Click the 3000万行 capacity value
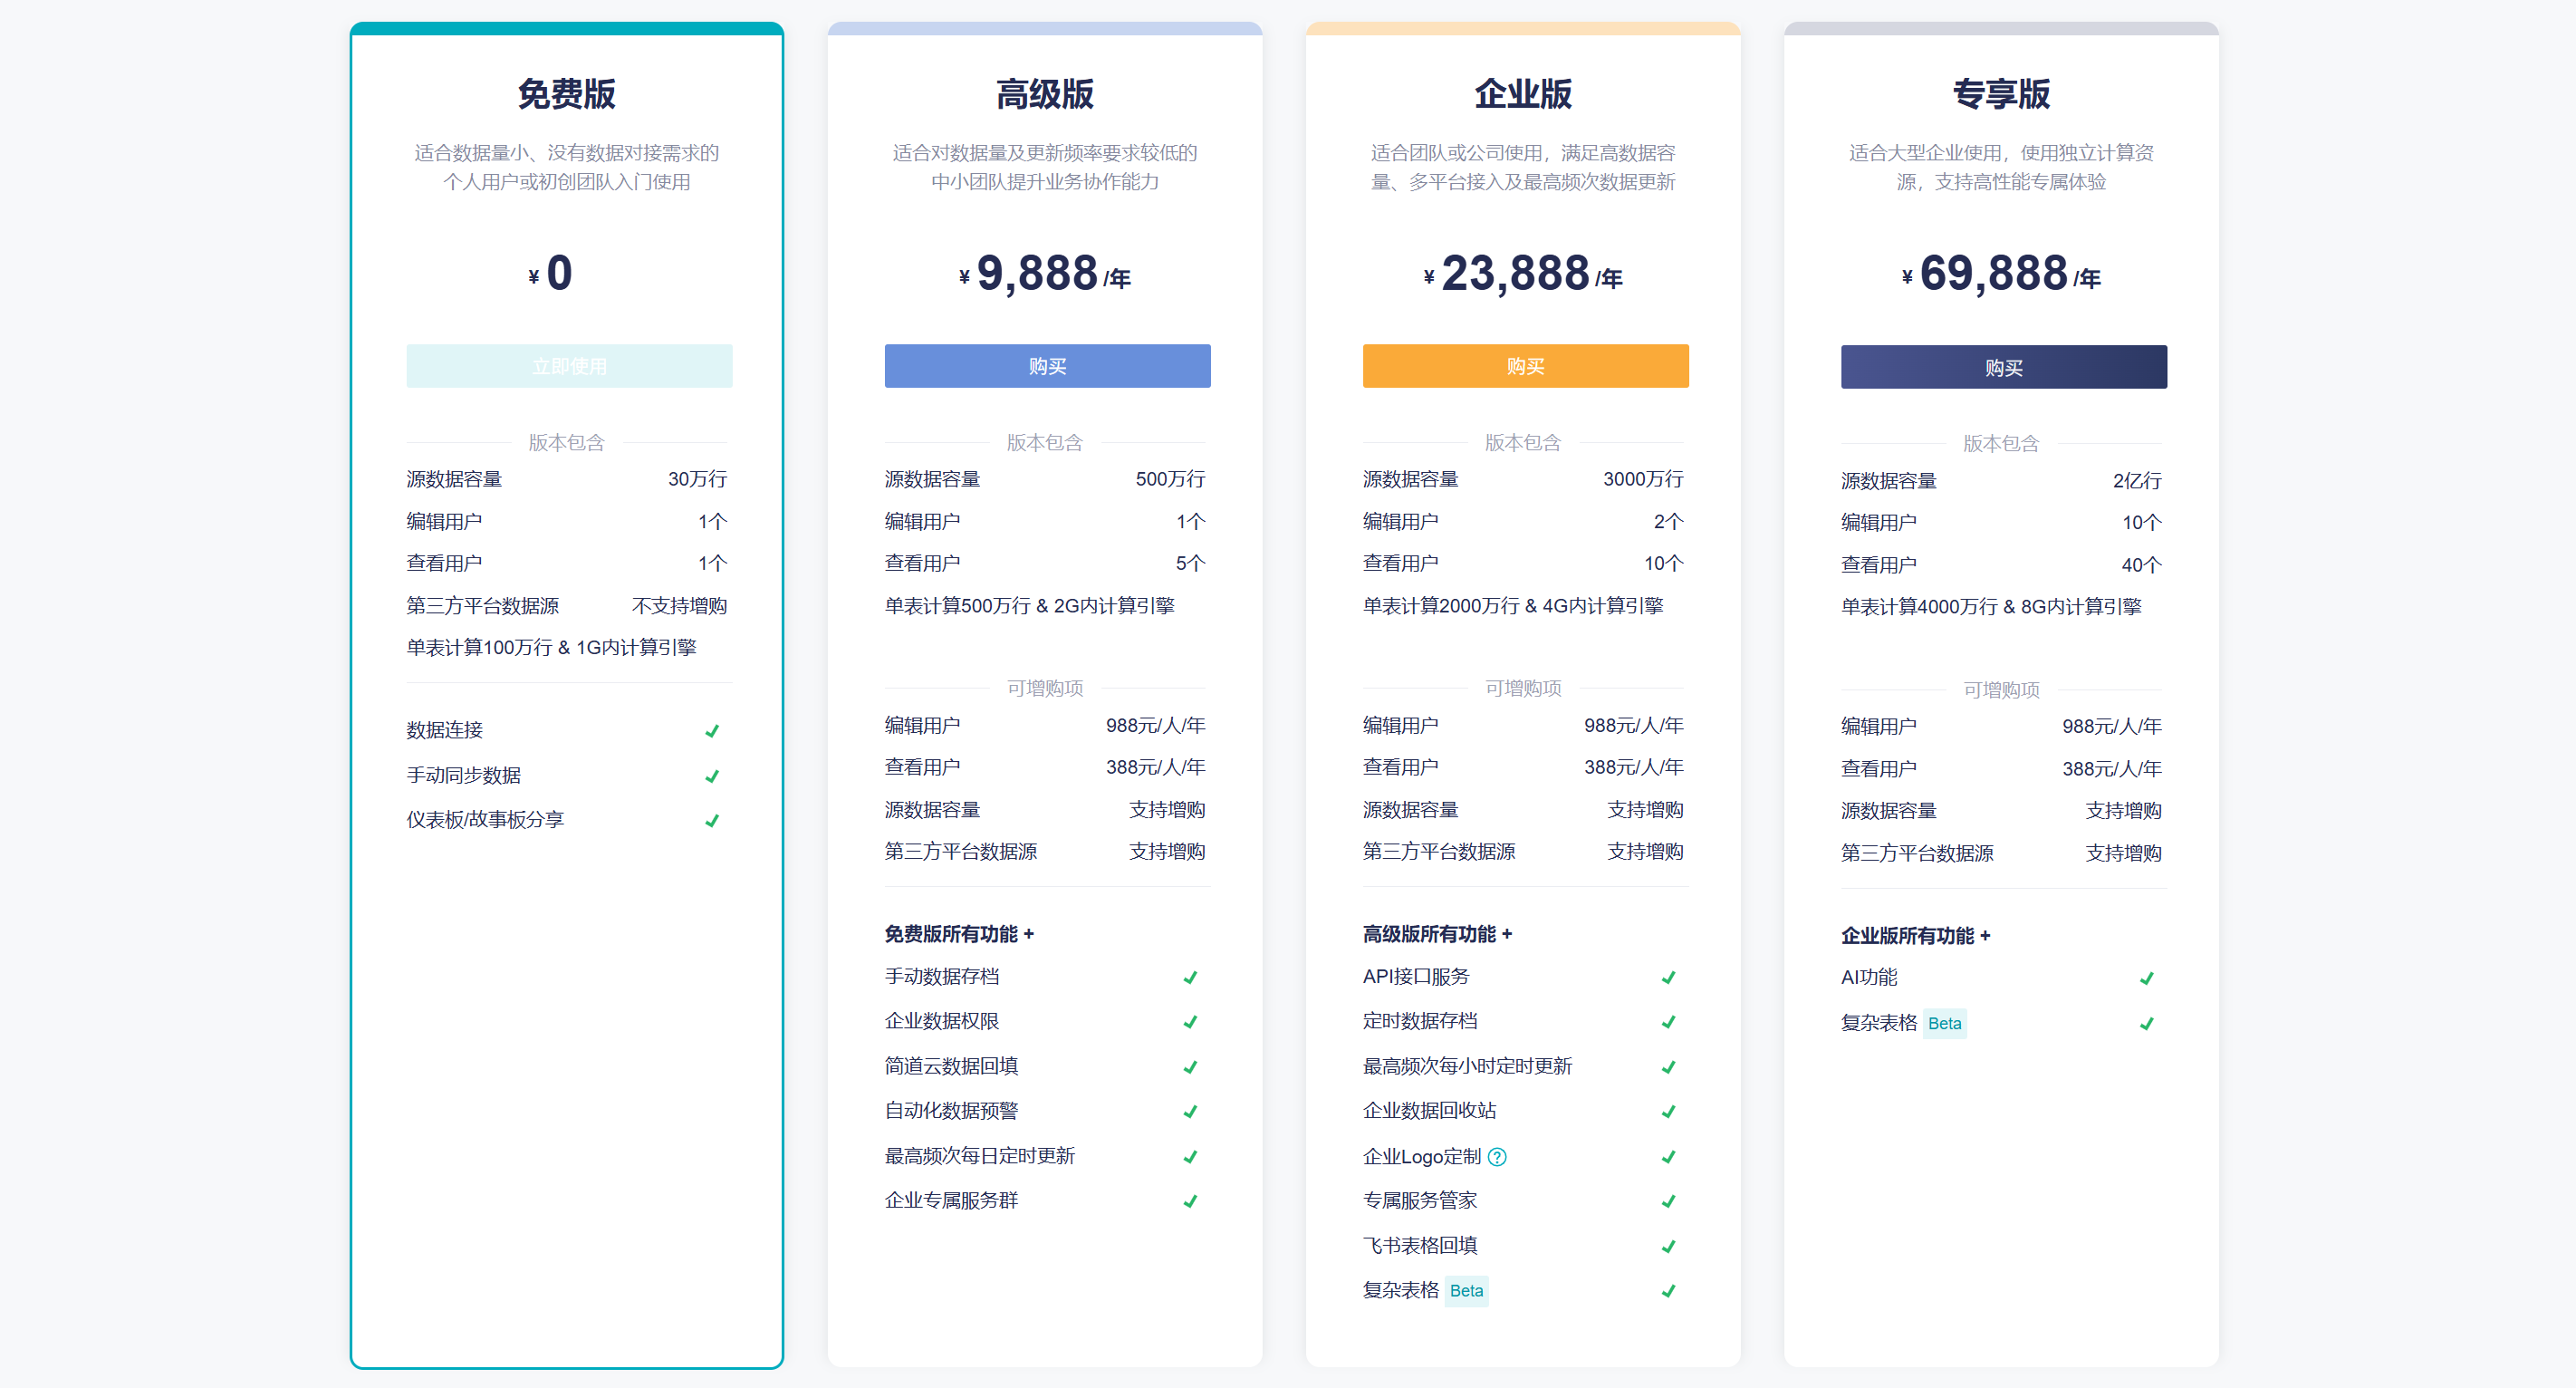The height and width of the screenshot is (1388, 2576). coord(1643,479)
